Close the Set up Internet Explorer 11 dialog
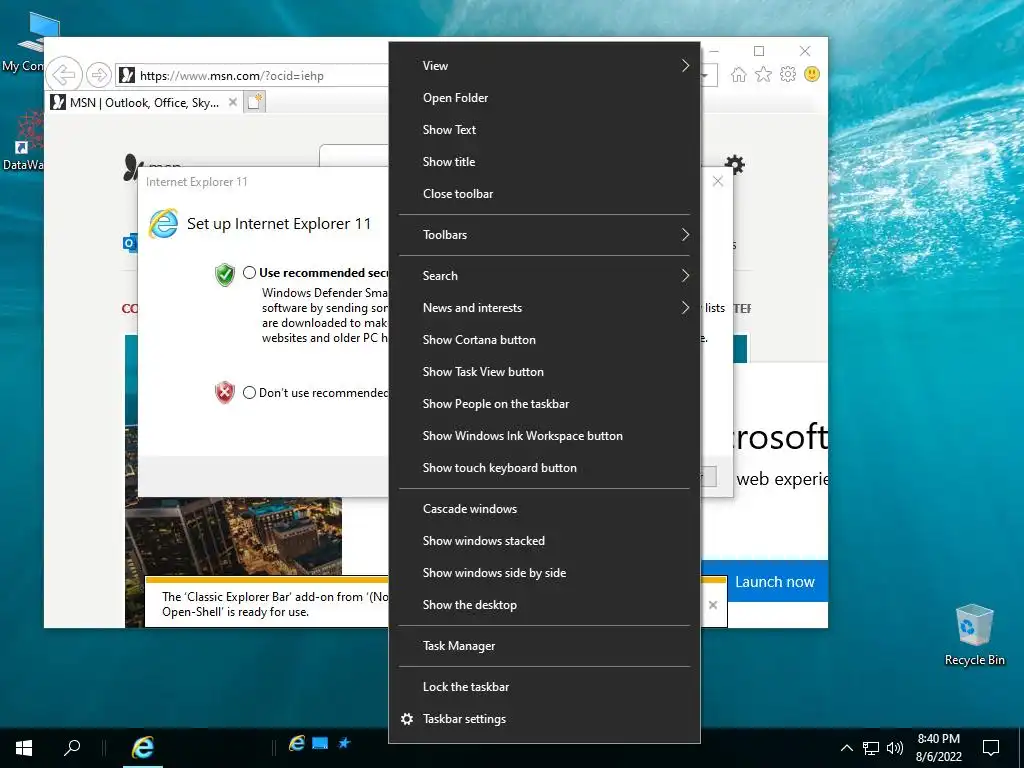1024x768 pixels. [x=718, y=182]
